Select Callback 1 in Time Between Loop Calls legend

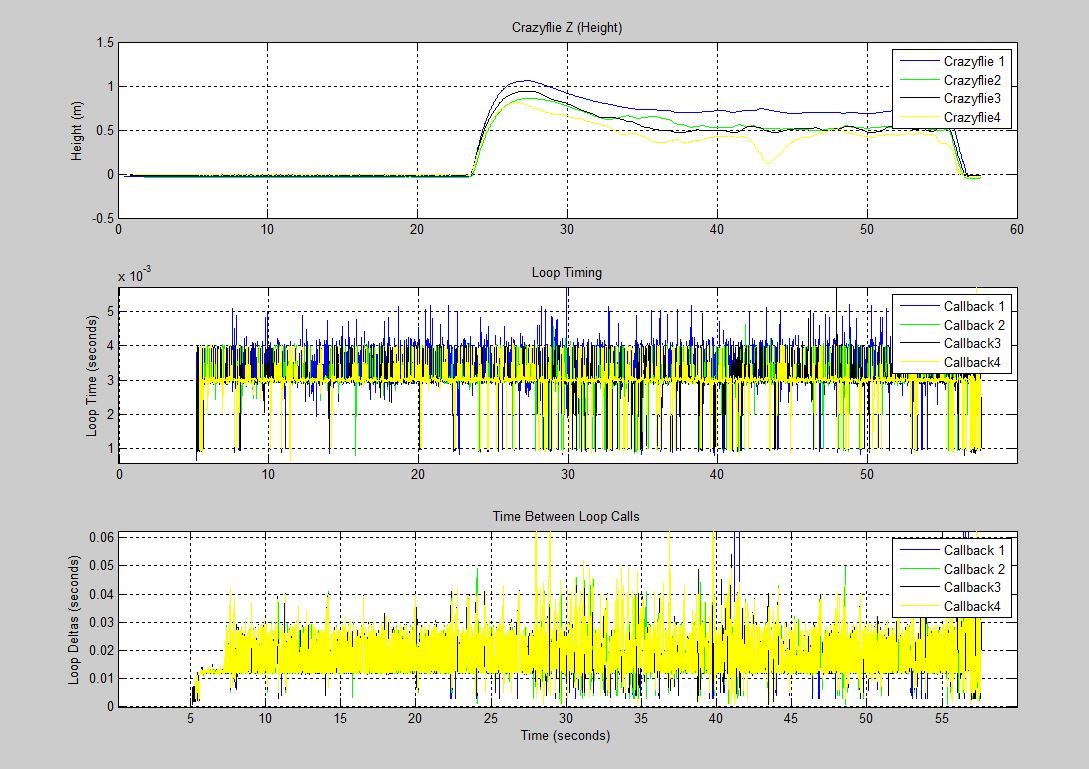[x=974, y=550]
